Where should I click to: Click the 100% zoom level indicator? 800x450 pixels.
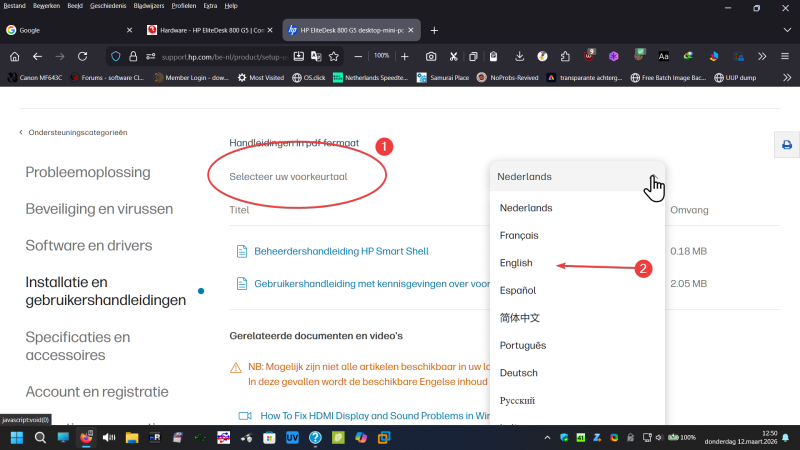(381, 56)
